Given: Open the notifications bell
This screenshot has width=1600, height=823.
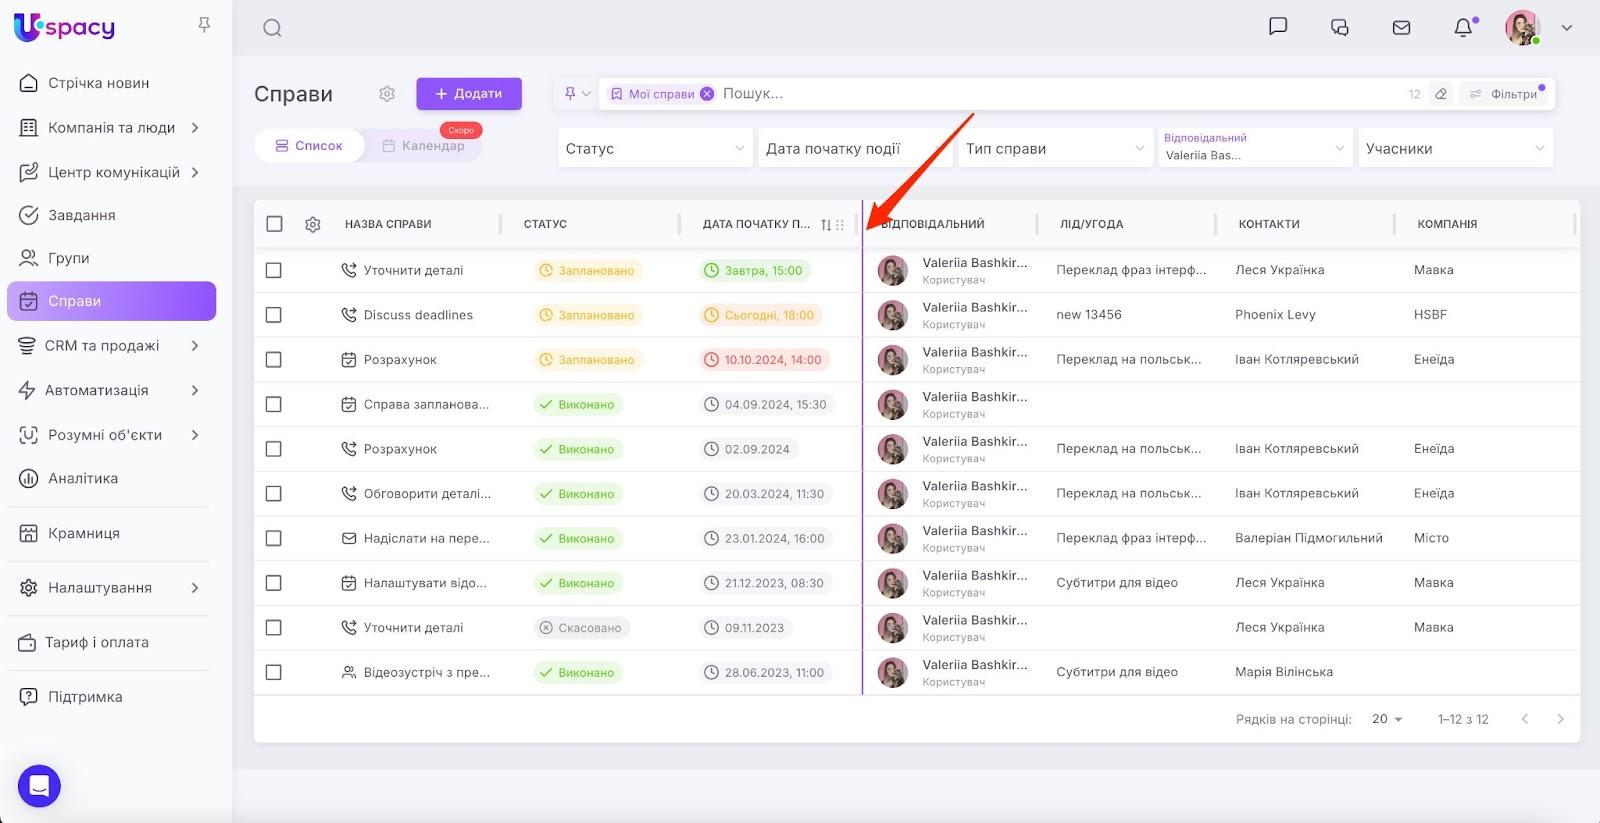Looking at the screenshot, I should [1464, 28].
